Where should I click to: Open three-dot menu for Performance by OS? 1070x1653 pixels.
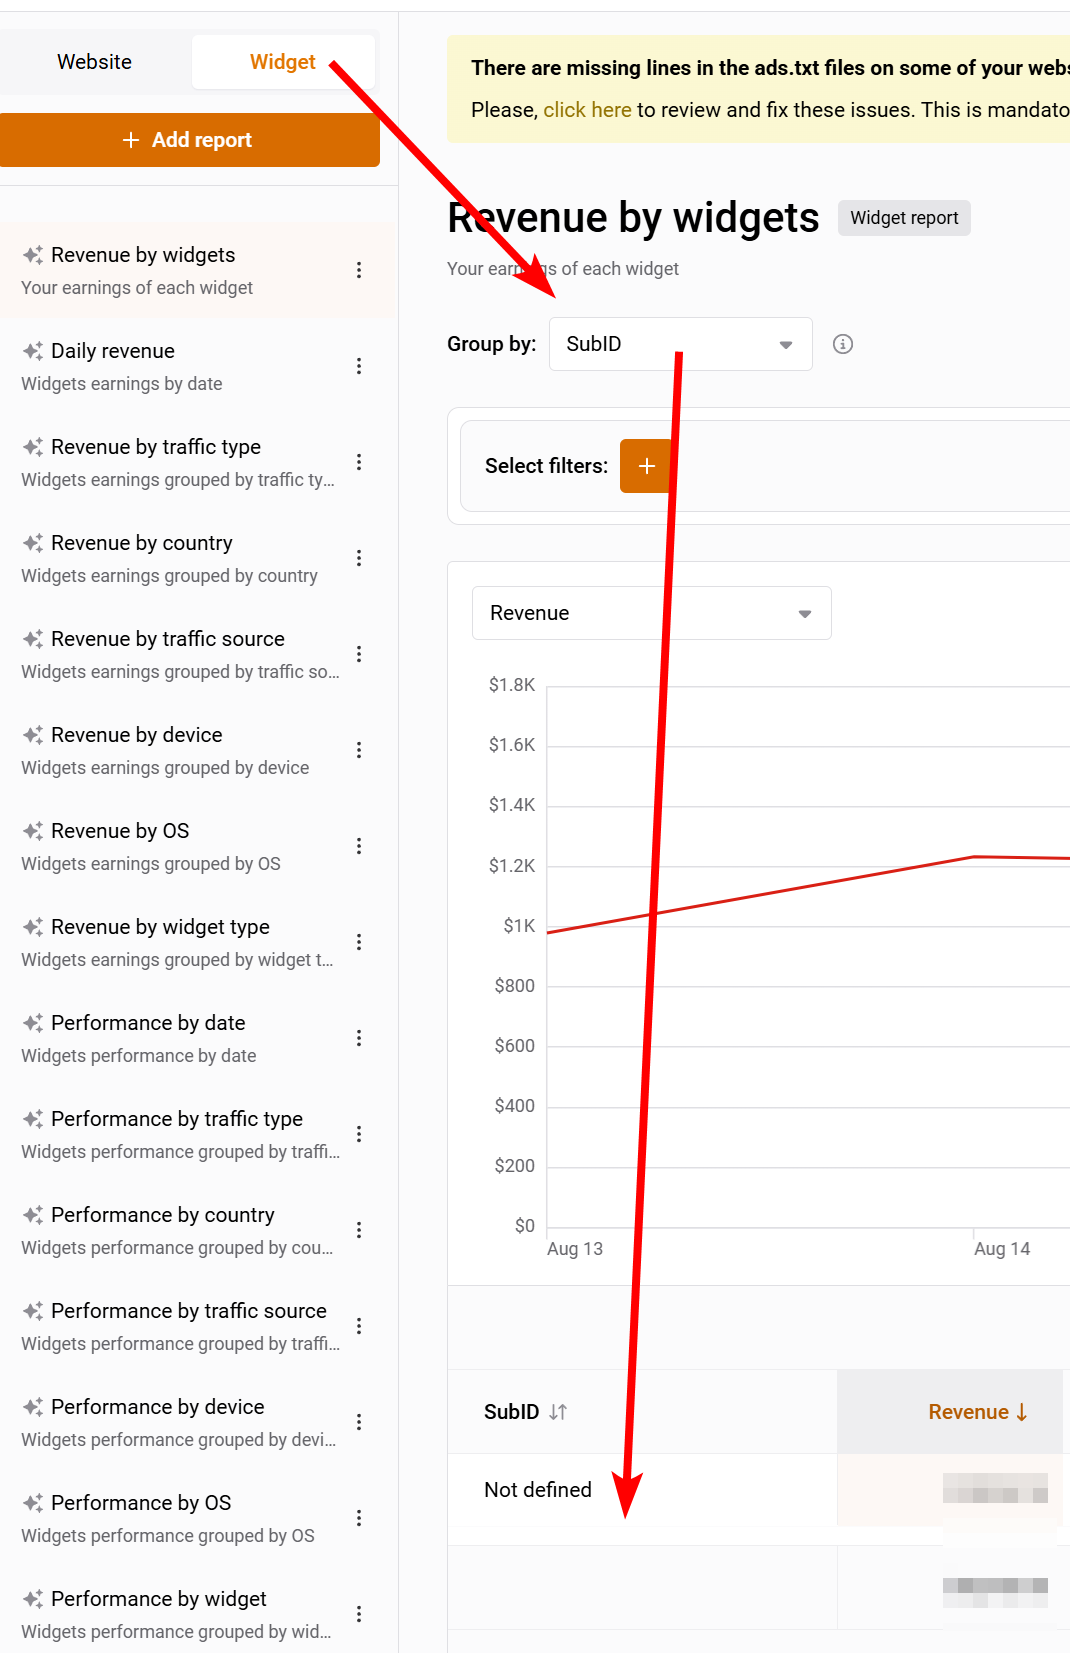tap(359, 1518)
